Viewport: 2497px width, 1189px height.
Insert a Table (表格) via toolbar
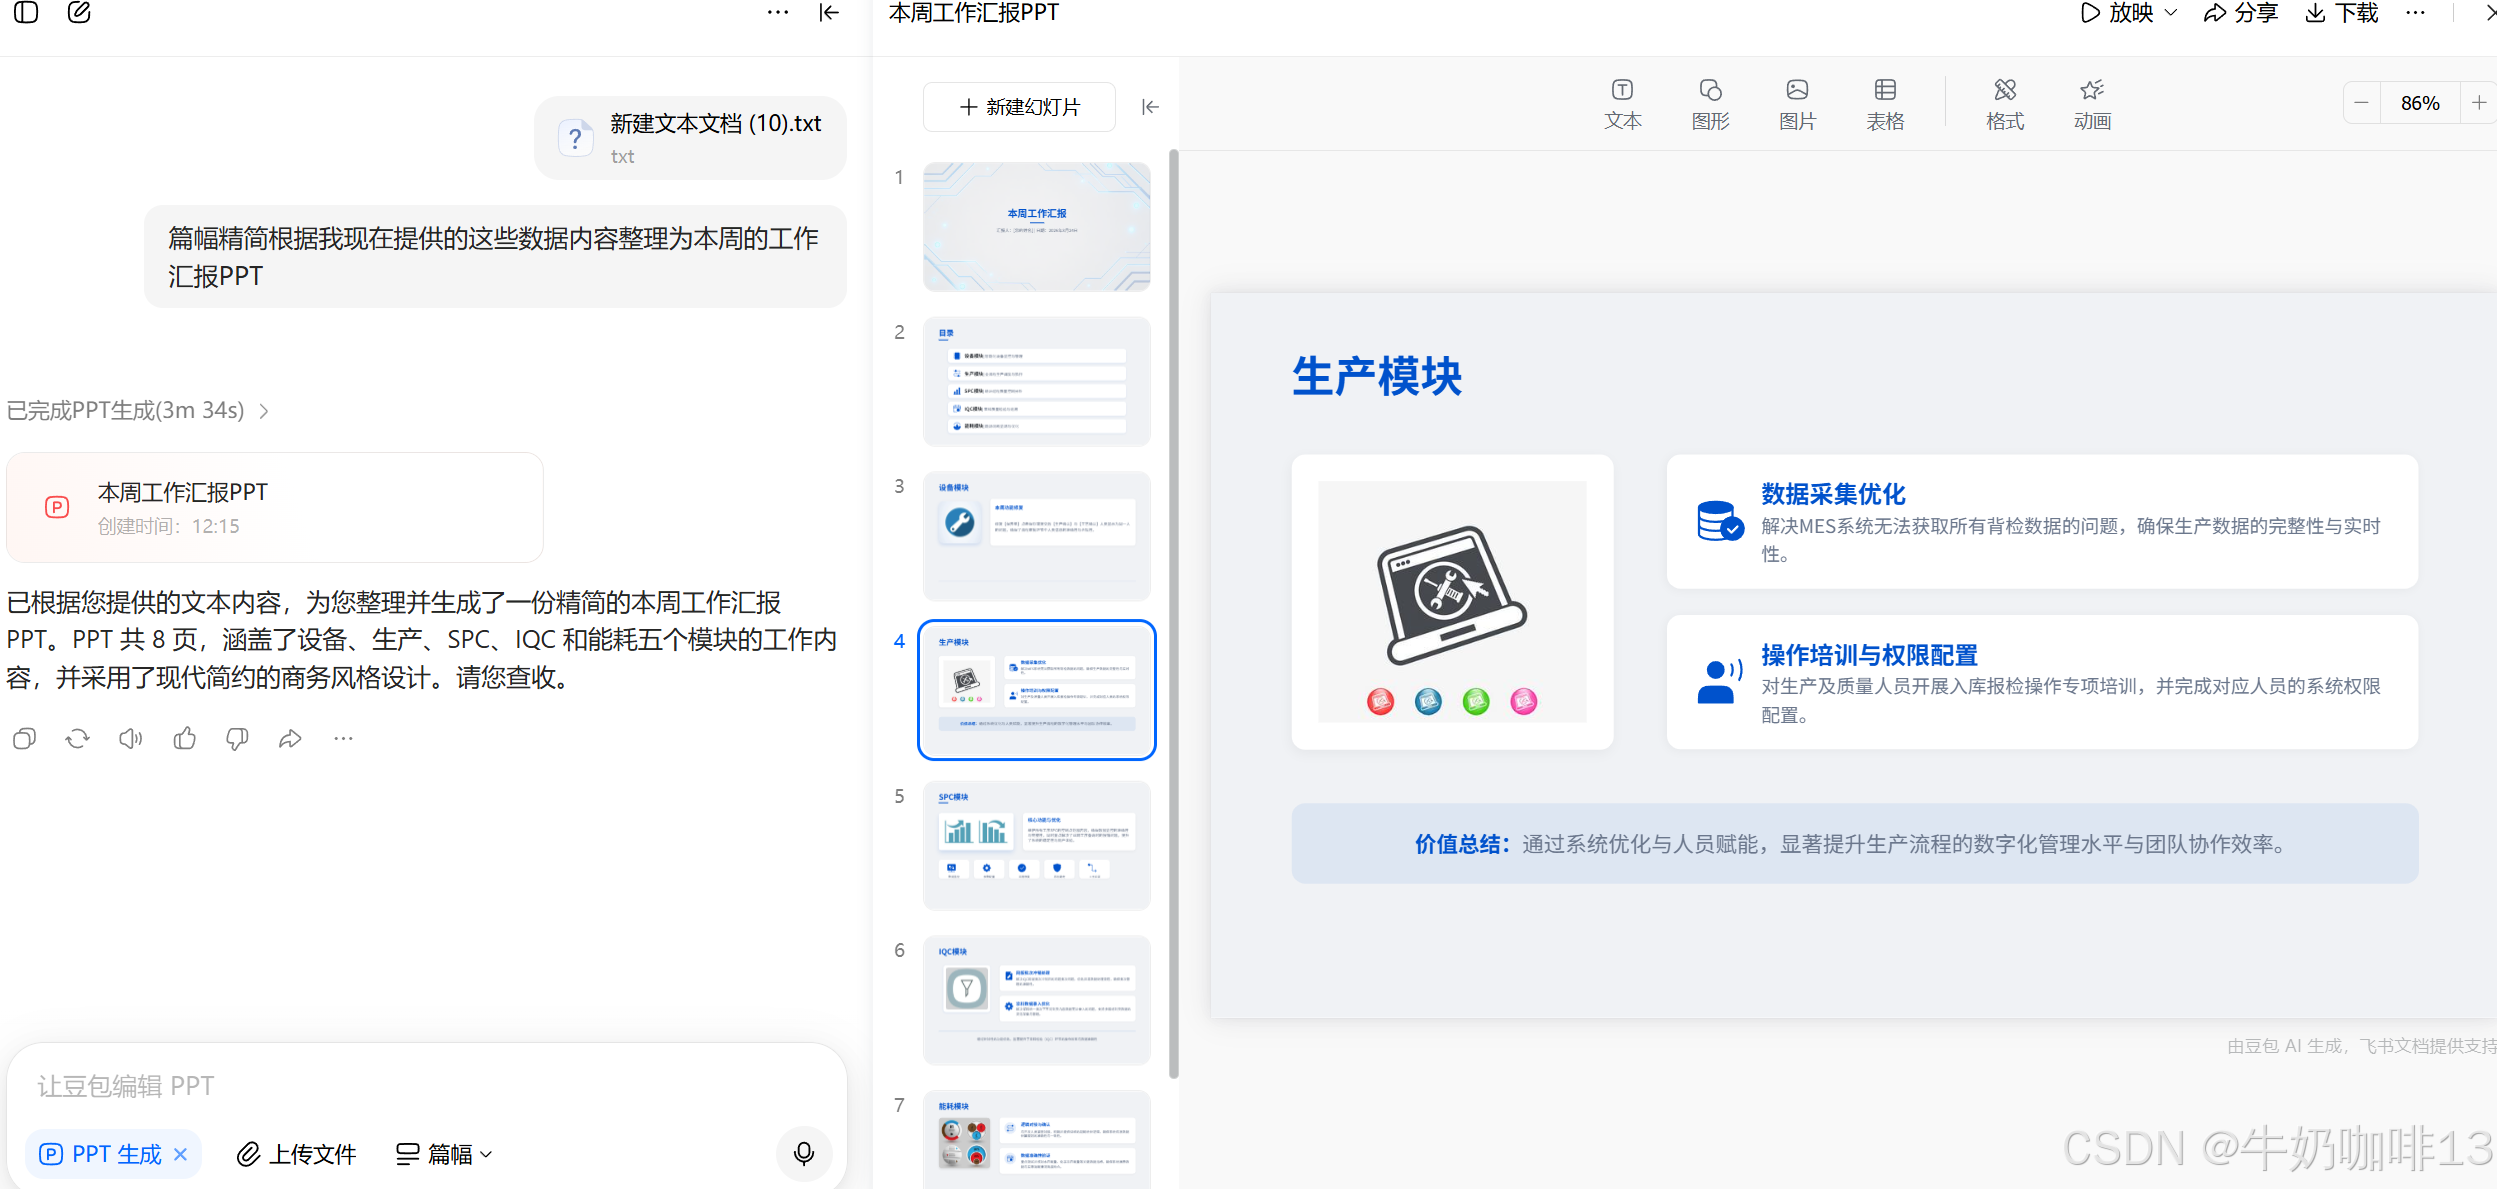(1885, 104)
